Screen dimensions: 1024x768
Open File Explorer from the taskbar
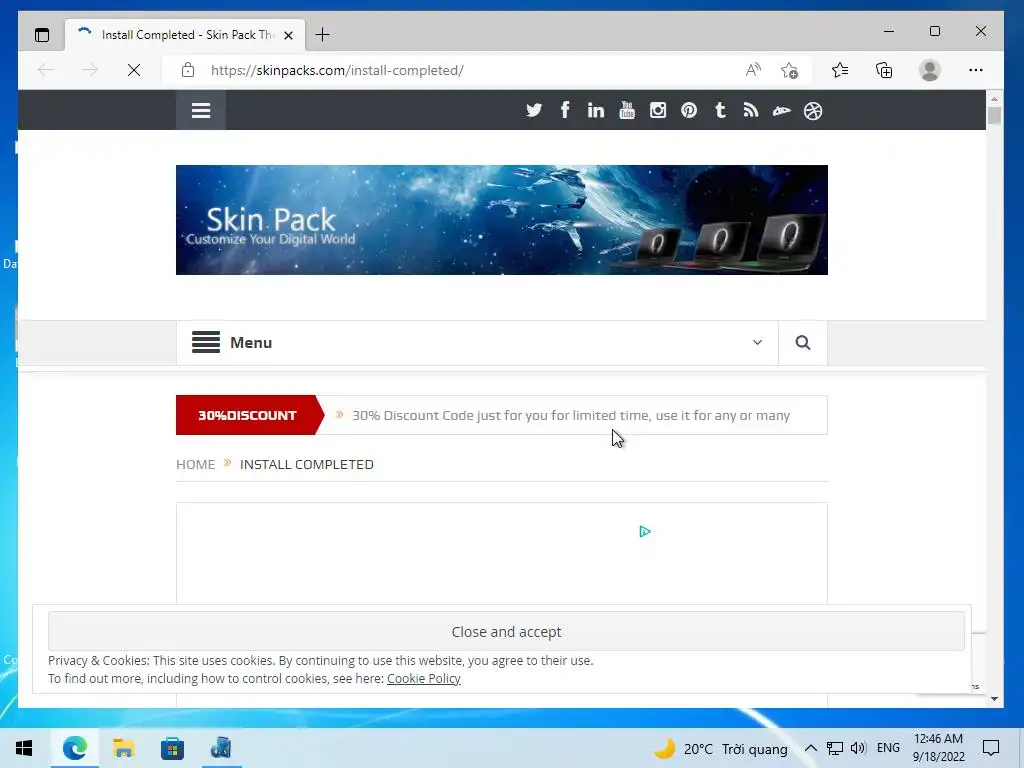123,748
